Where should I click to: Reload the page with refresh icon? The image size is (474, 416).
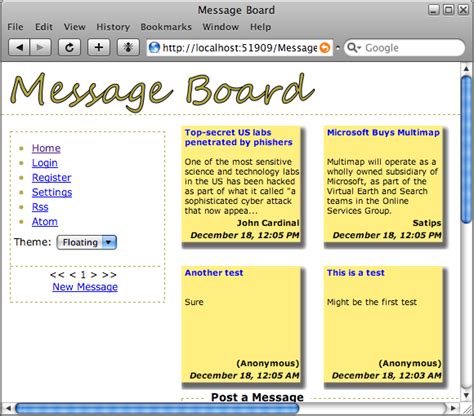(69, 47)
